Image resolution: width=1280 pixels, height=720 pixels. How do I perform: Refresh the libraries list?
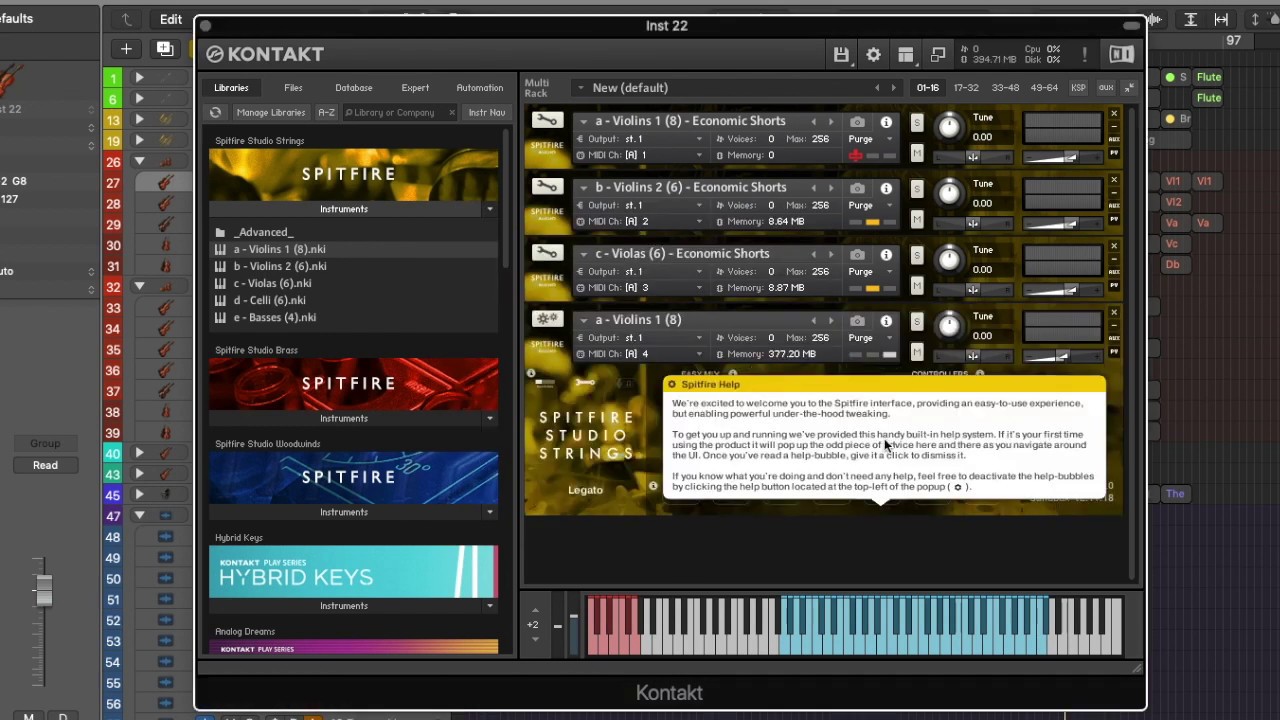[x=215, y=113]
